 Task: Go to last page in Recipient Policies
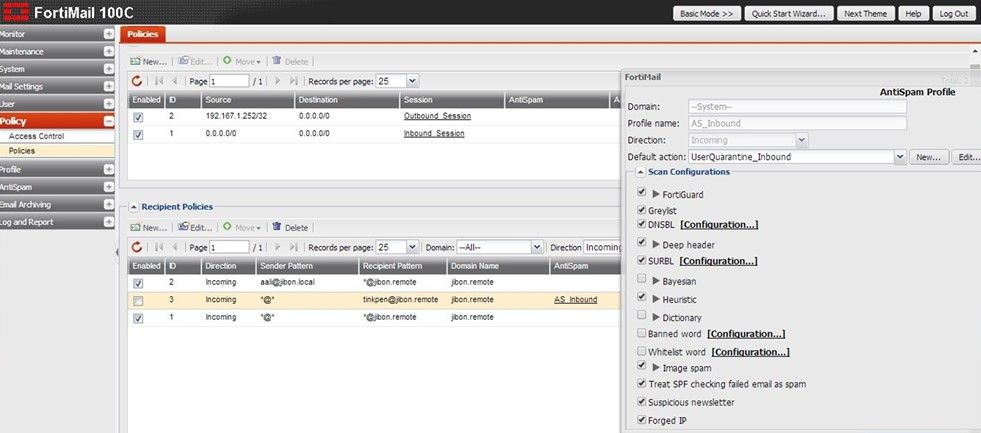(293, 247)
